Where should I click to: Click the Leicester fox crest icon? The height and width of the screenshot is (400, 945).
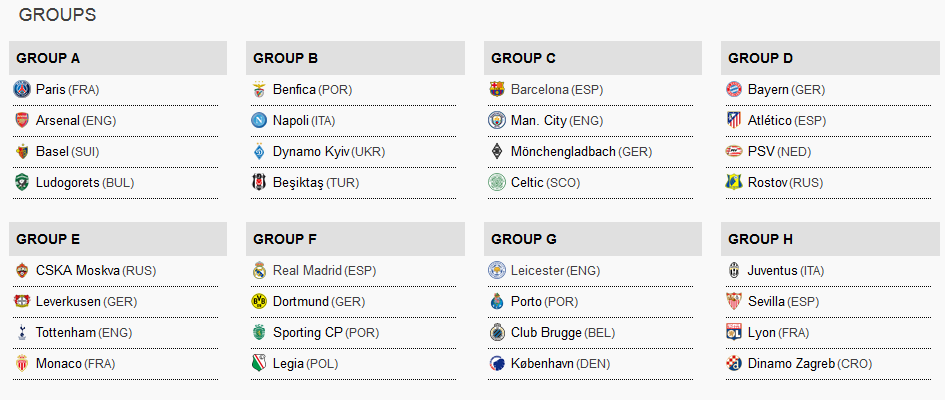pyautogui.click(x=497, y=271)
